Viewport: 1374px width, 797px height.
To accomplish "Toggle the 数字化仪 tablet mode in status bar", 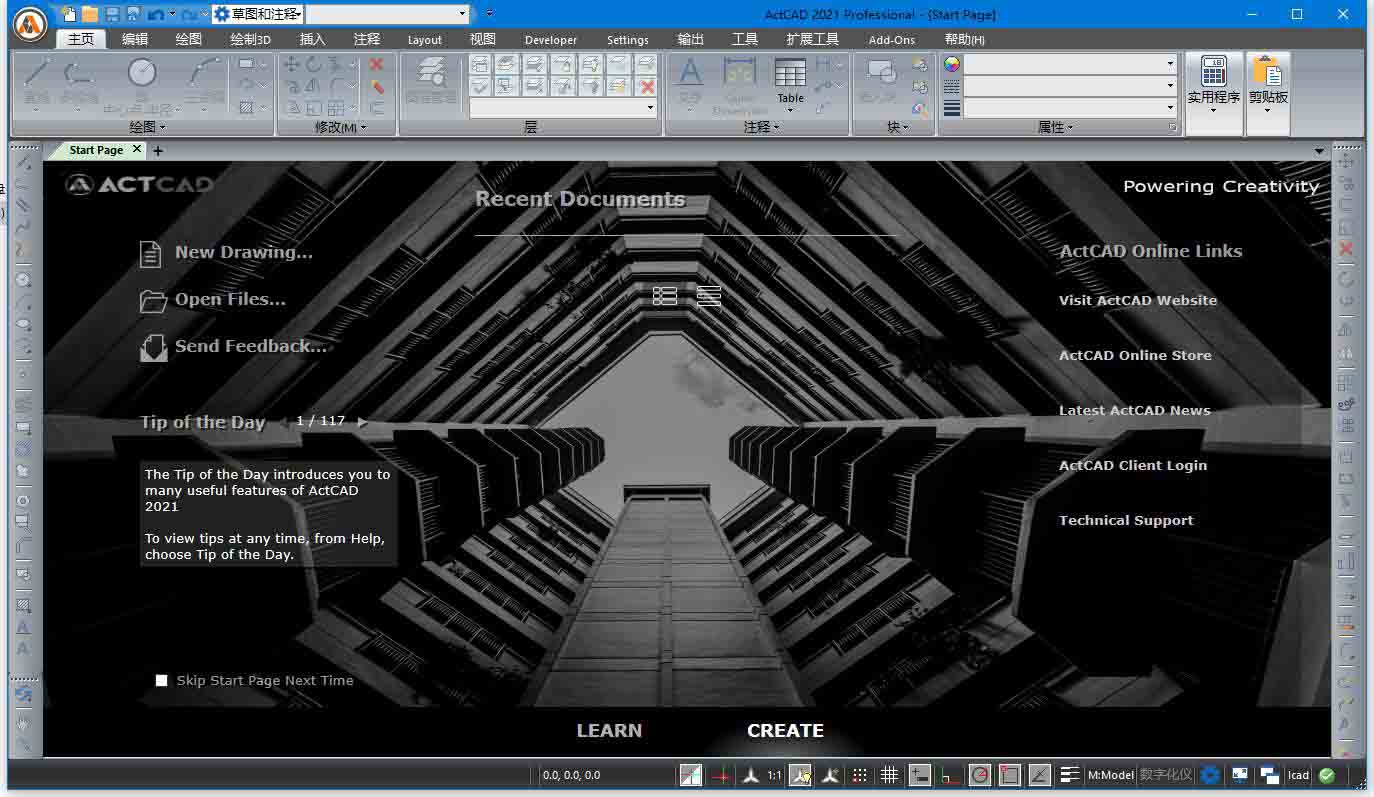I will pos(1165,775).
